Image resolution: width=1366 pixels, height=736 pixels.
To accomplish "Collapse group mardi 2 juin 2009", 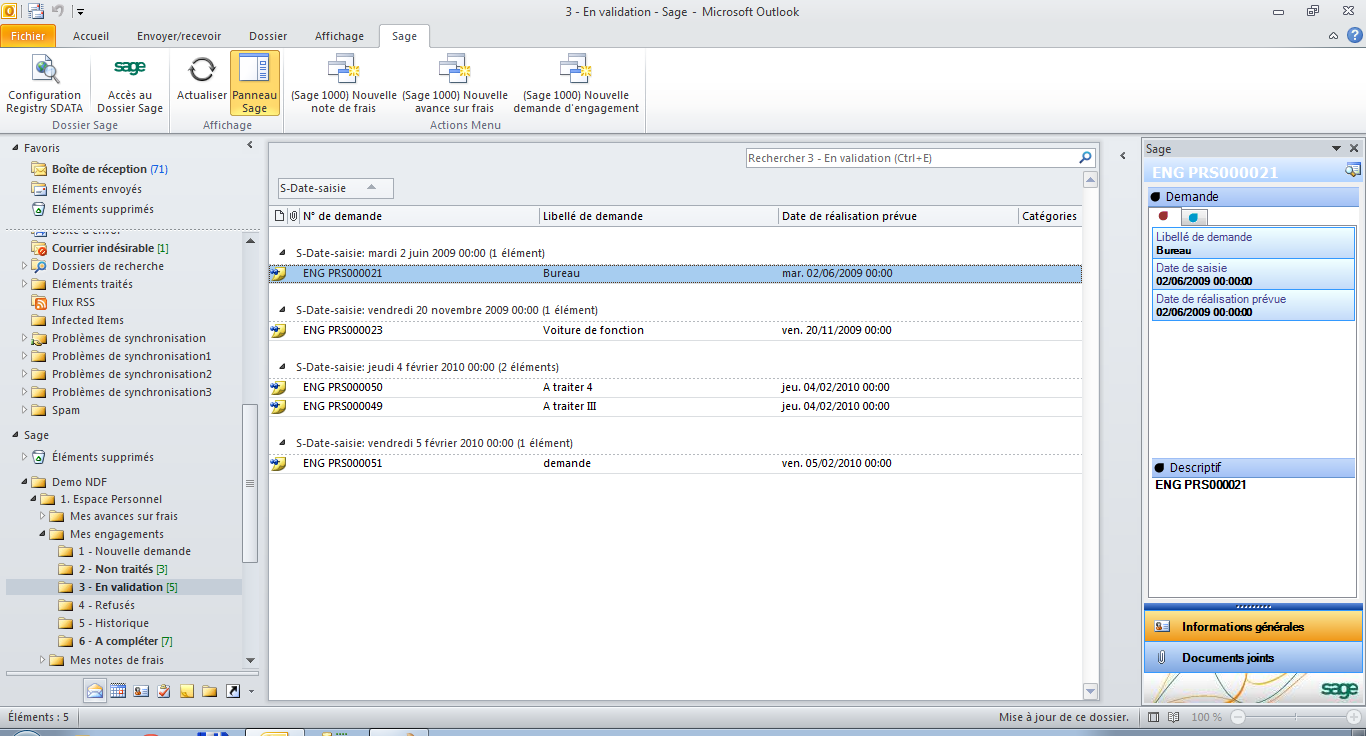I will pyautogui.click(x=282, y=253).
